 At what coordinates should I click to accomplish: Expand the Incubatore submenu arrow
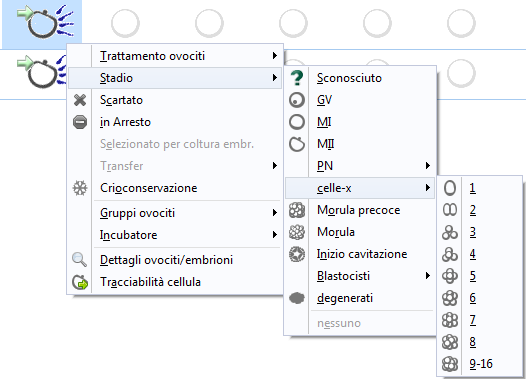pos(275,235)
